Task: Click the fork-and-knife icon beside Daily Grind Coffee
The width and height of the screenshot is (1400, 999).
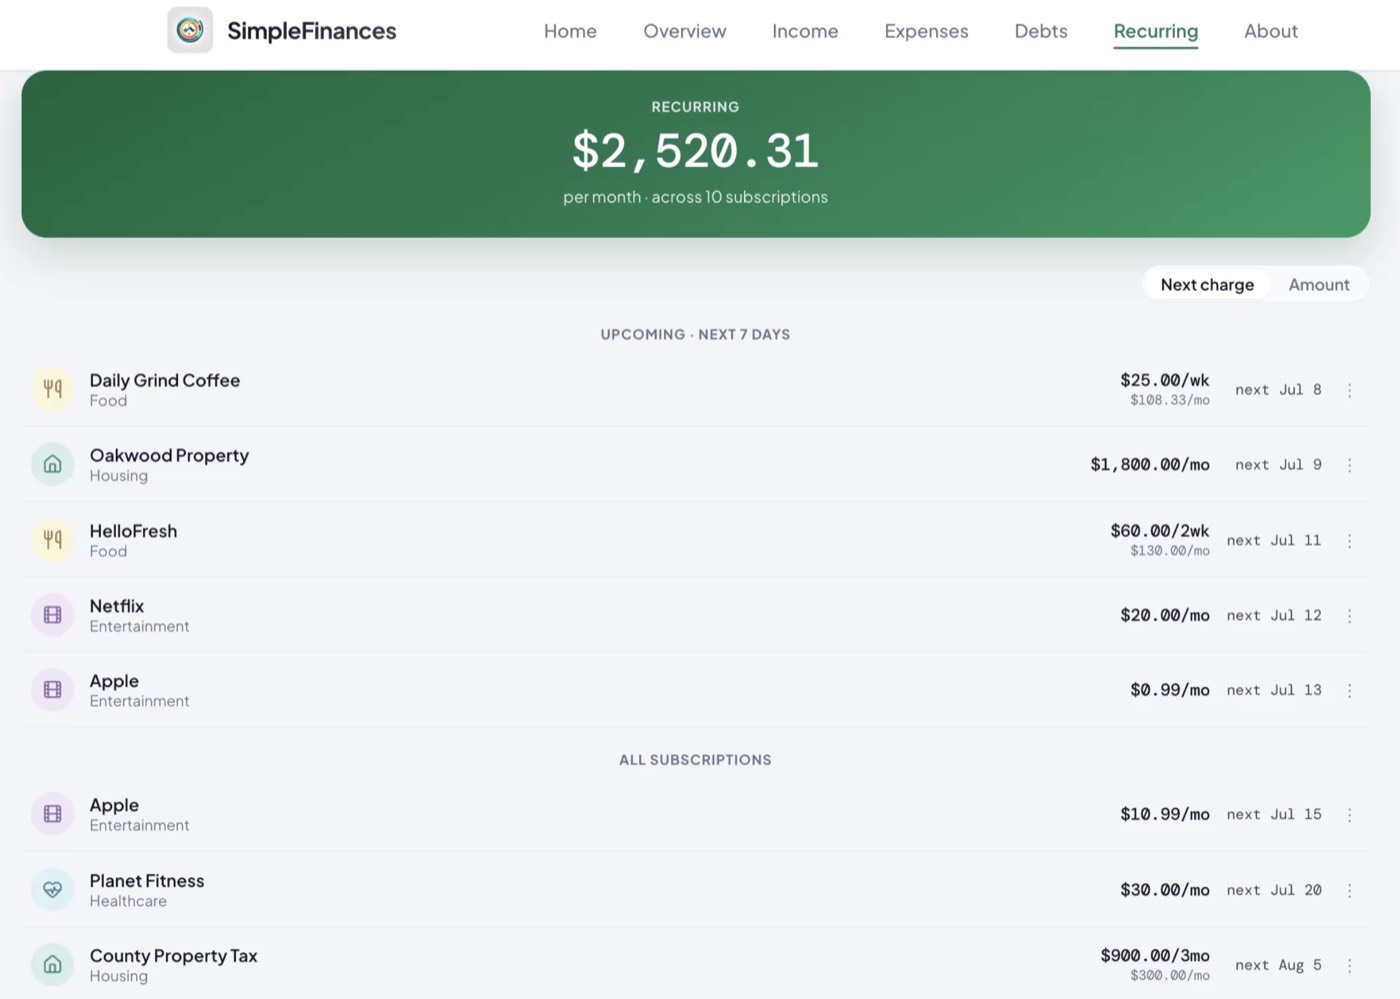Action: pos(53,389)
